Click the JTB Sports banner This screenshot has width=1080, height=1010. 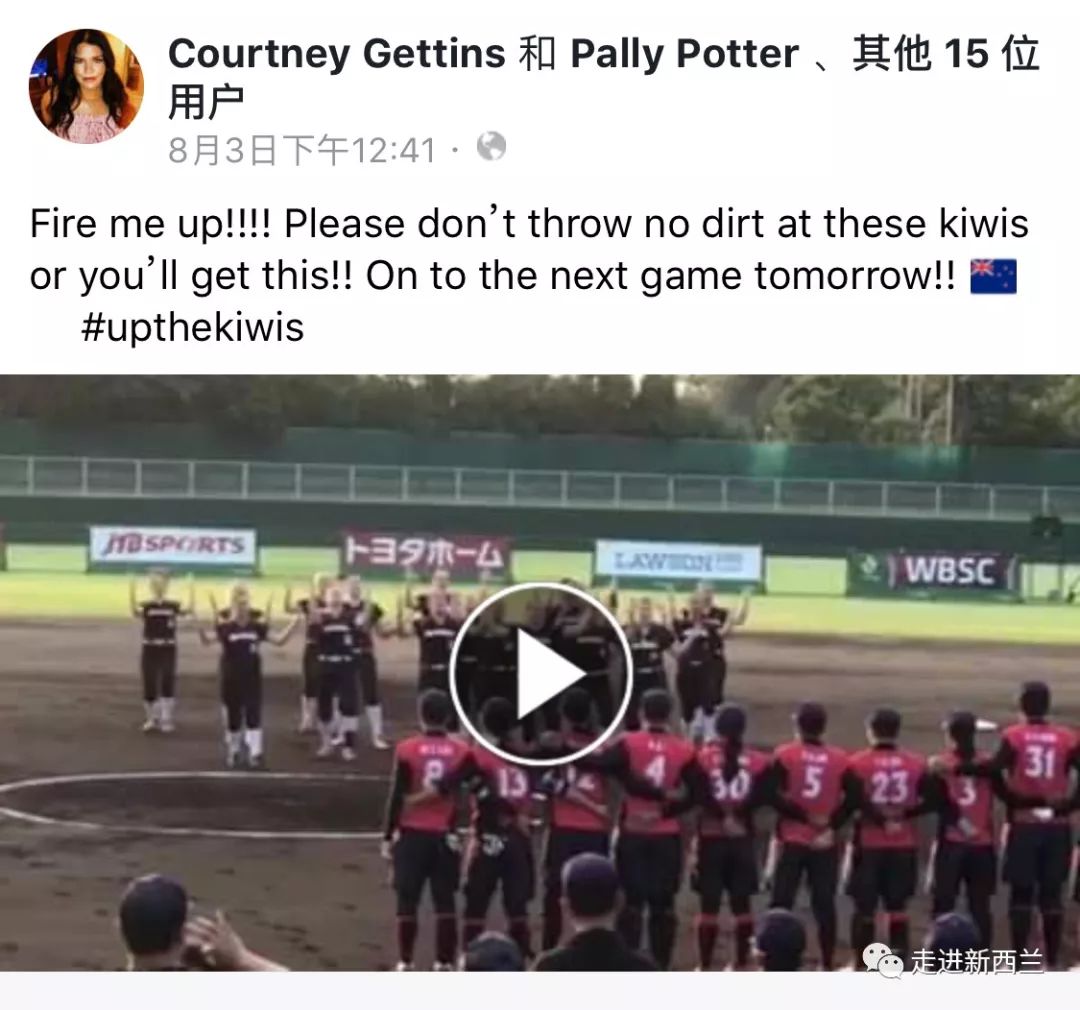point(173,546)
